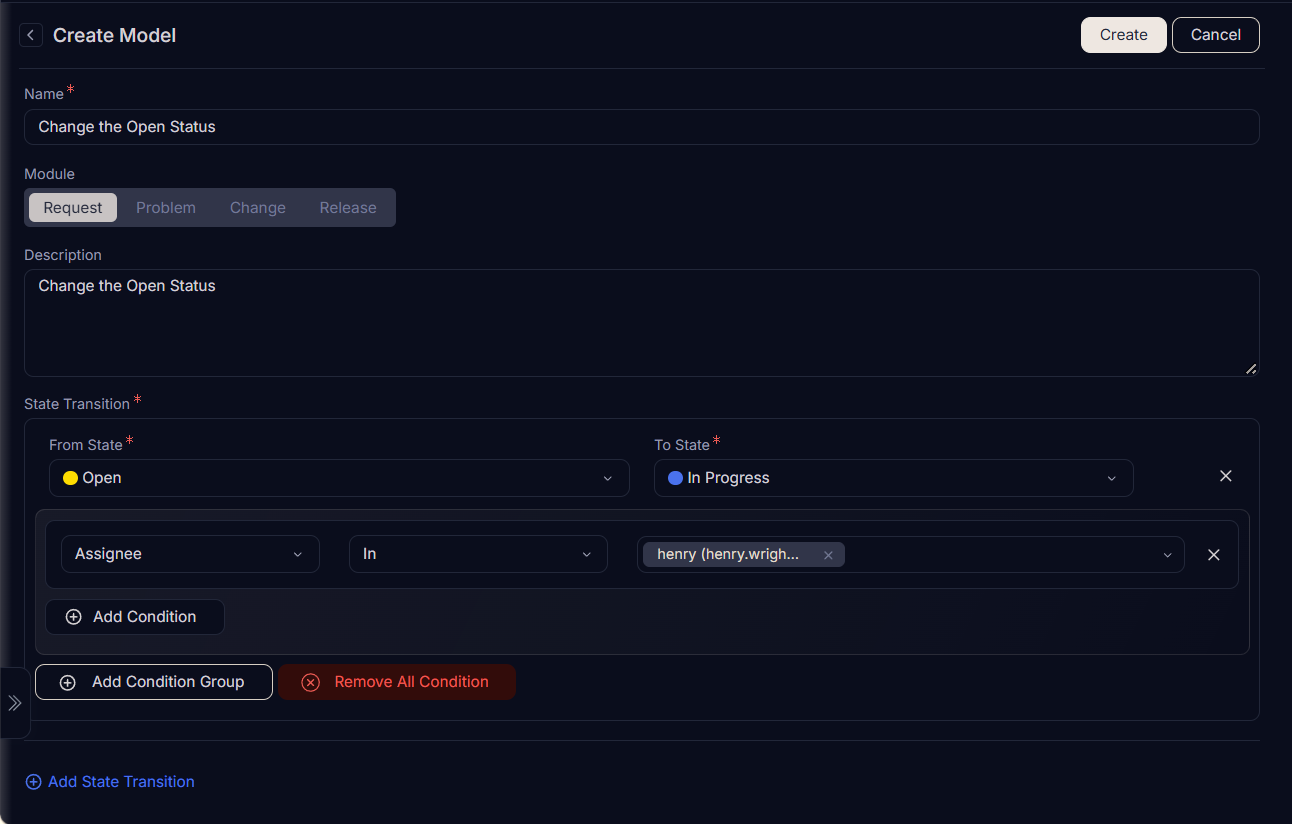Click the Create button
Viewport: 1292px width, 824px height.
[x=1124, y=35]
